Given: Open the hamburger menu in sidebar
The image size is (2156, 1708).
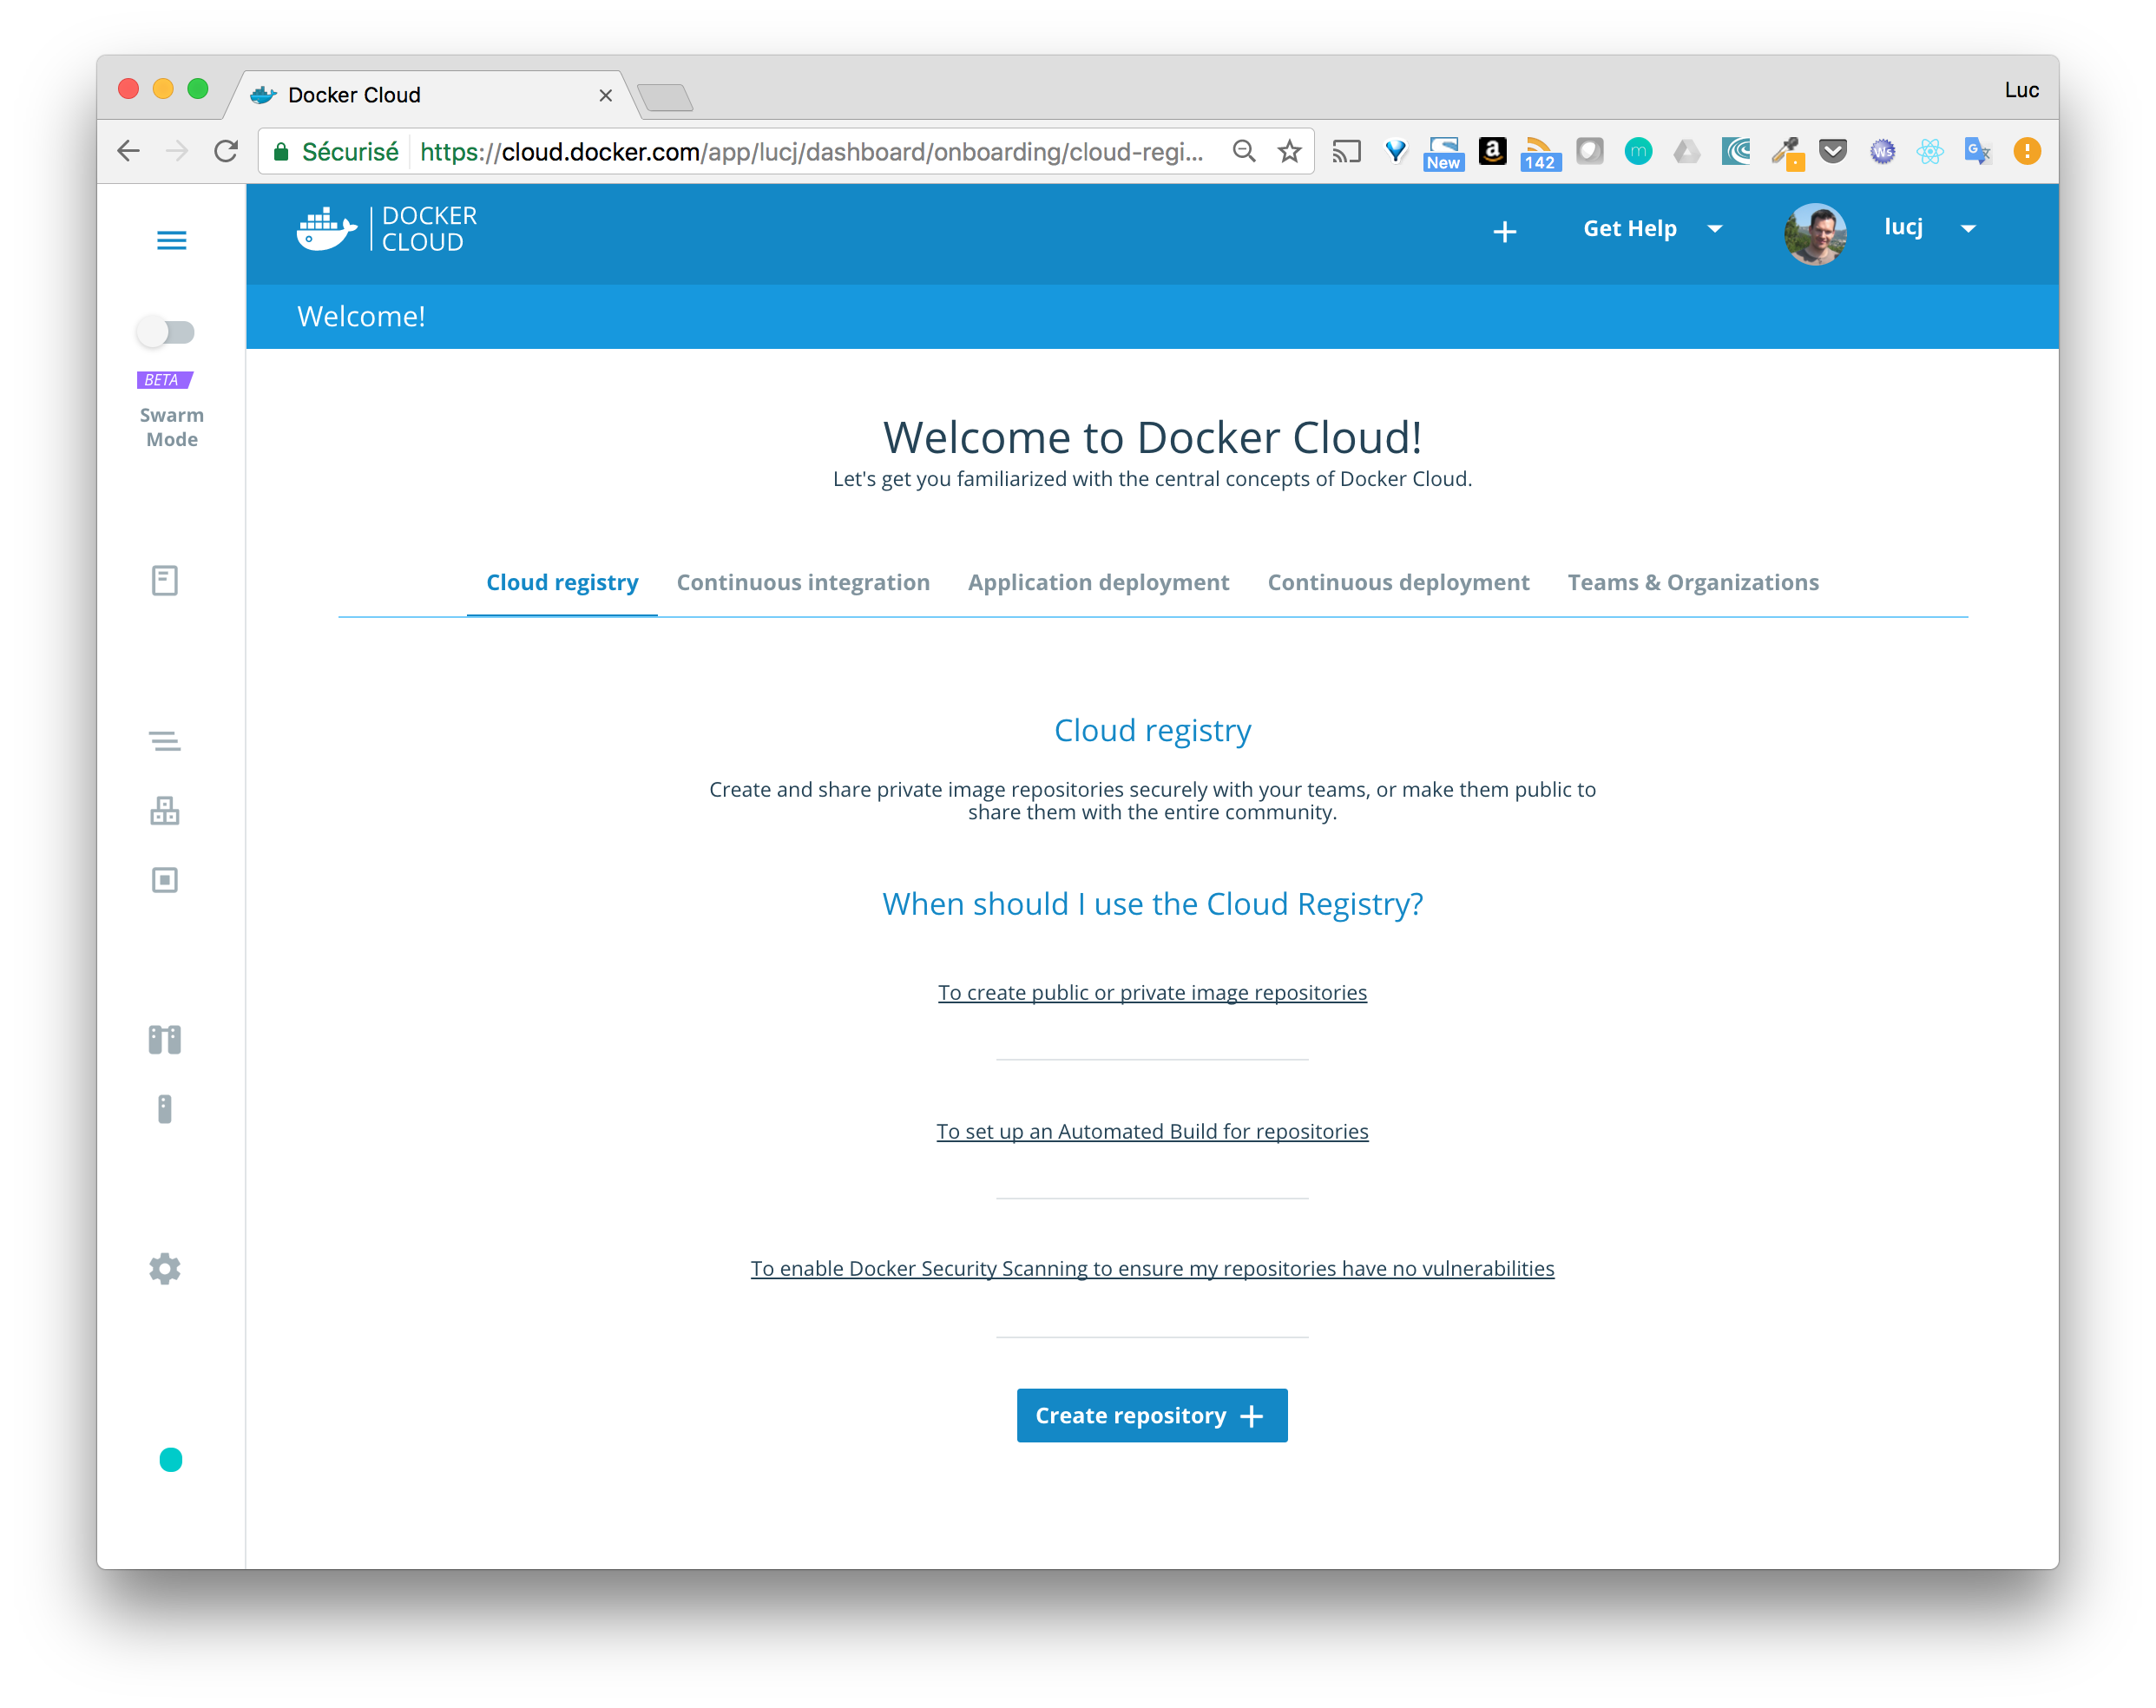Looking at the screenshot, I should point(172,241).
